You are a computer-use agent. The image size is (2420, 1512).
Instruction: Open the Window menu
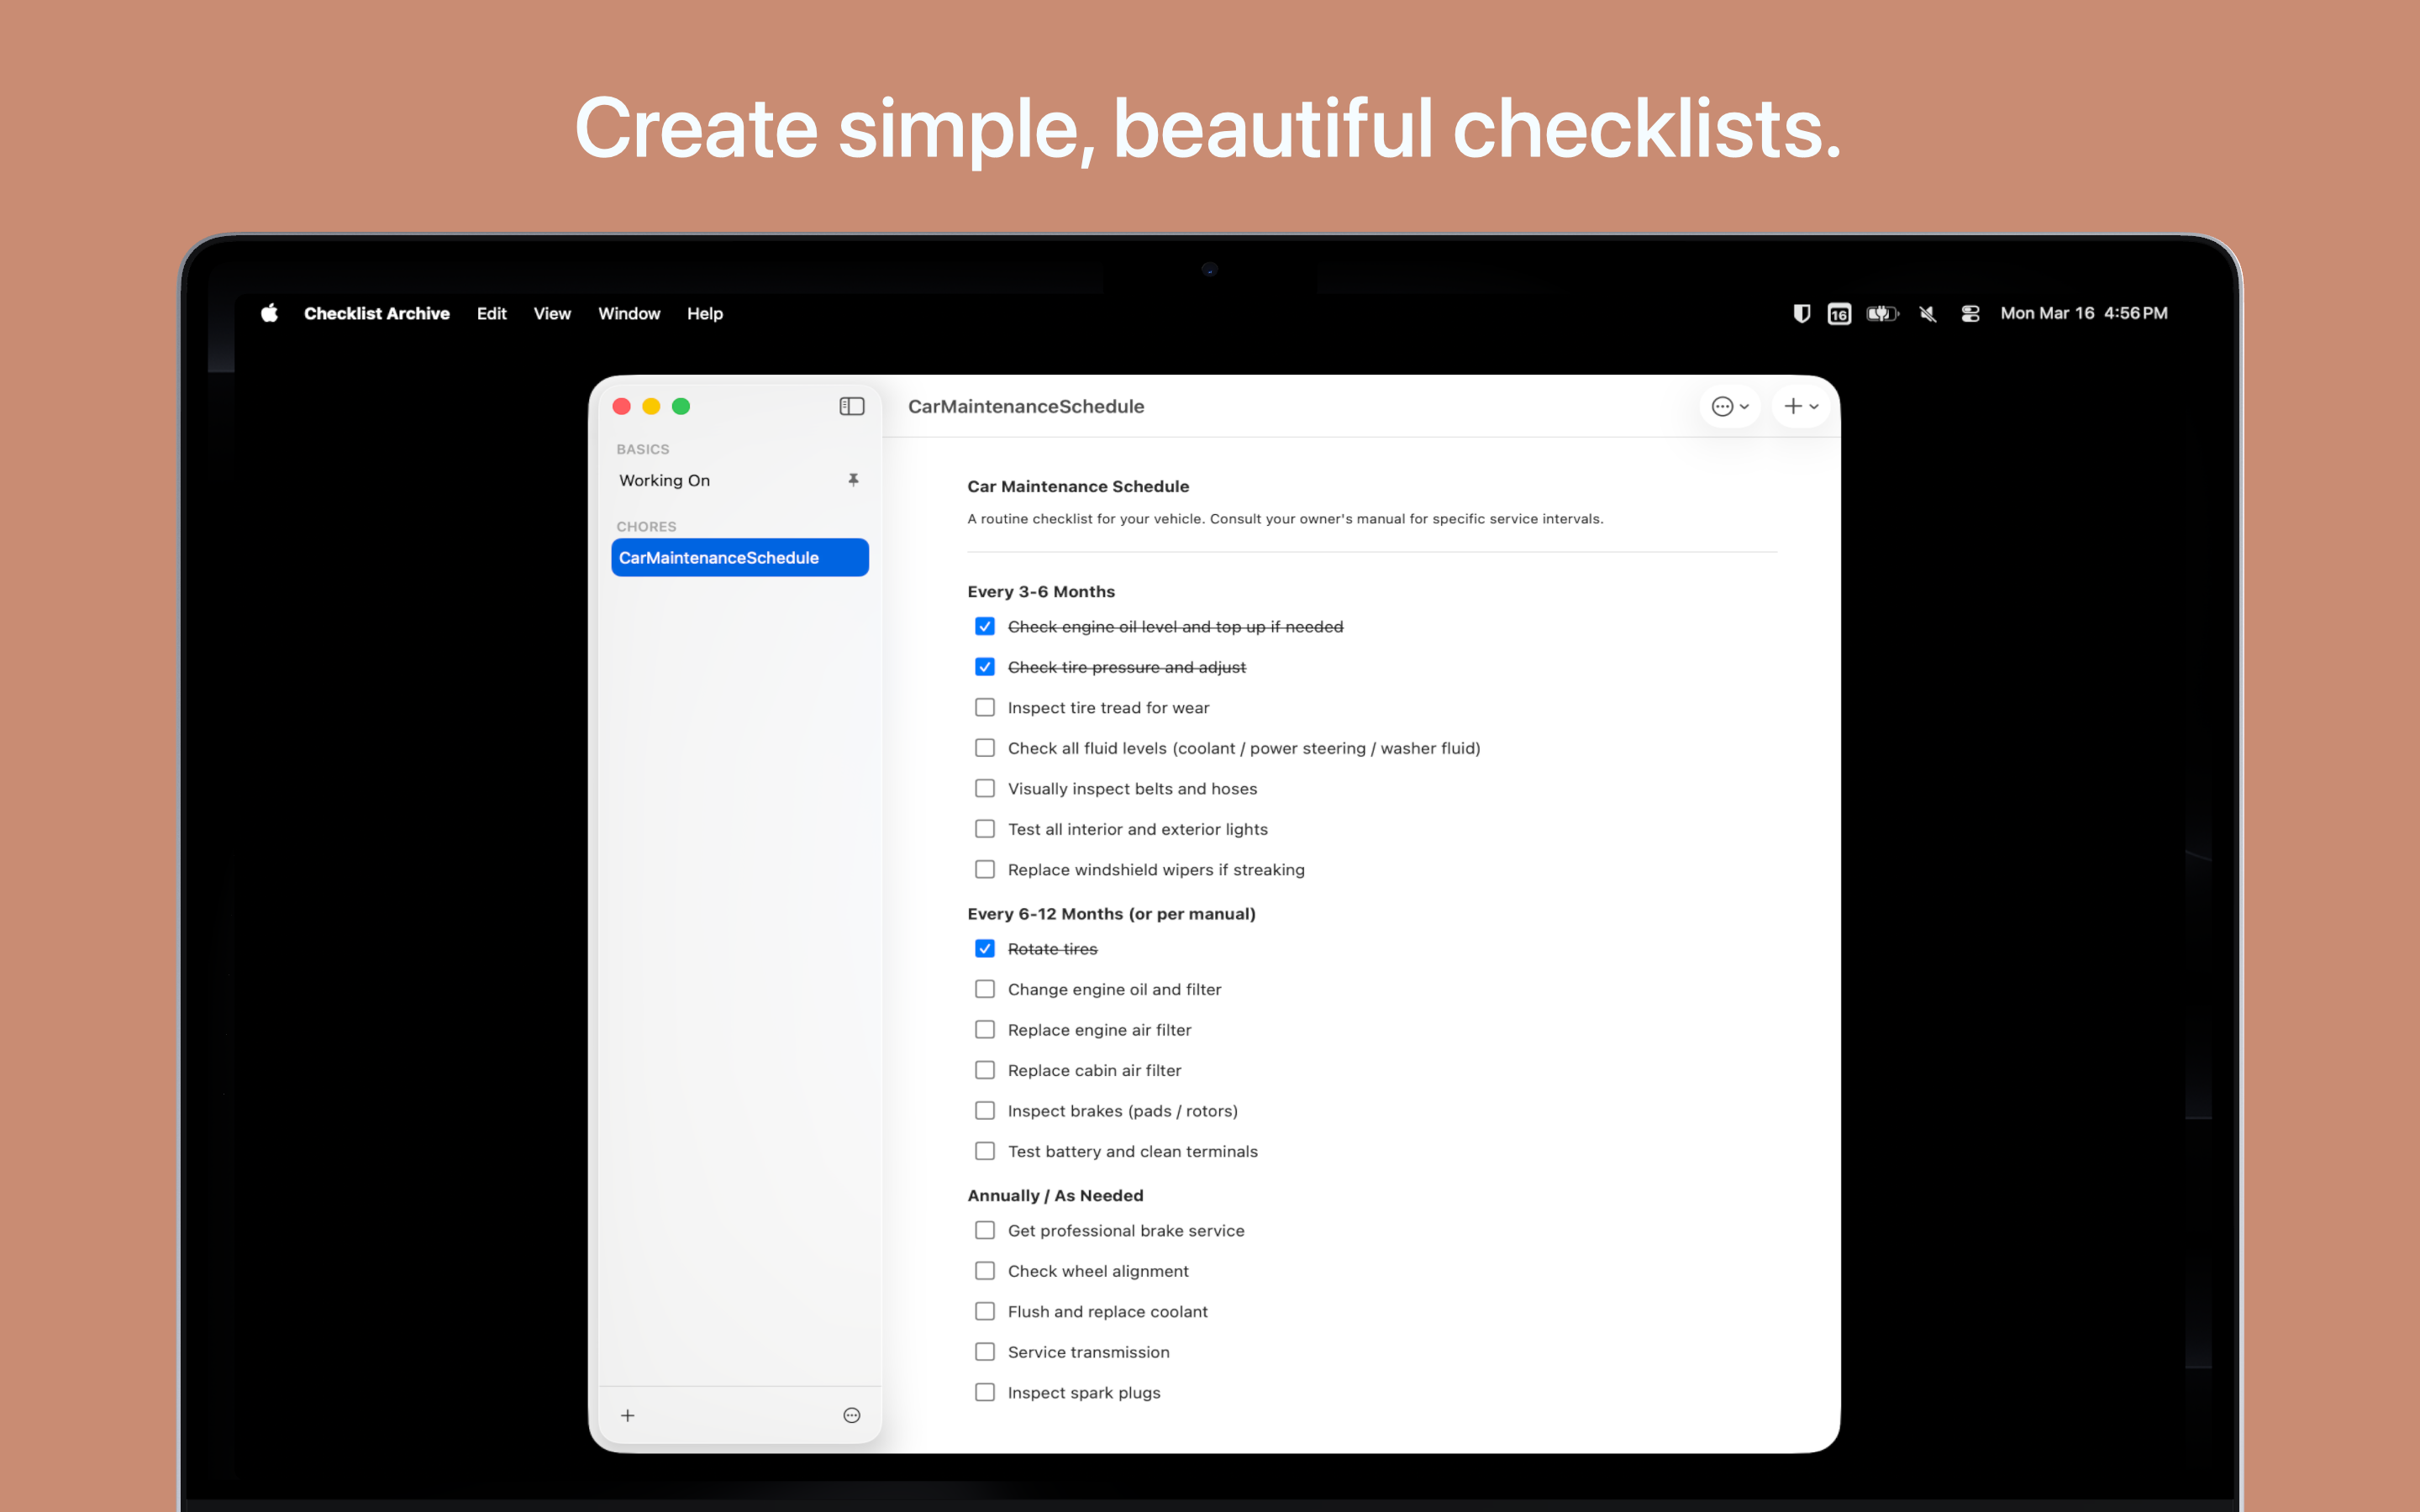tap(629, 313)
